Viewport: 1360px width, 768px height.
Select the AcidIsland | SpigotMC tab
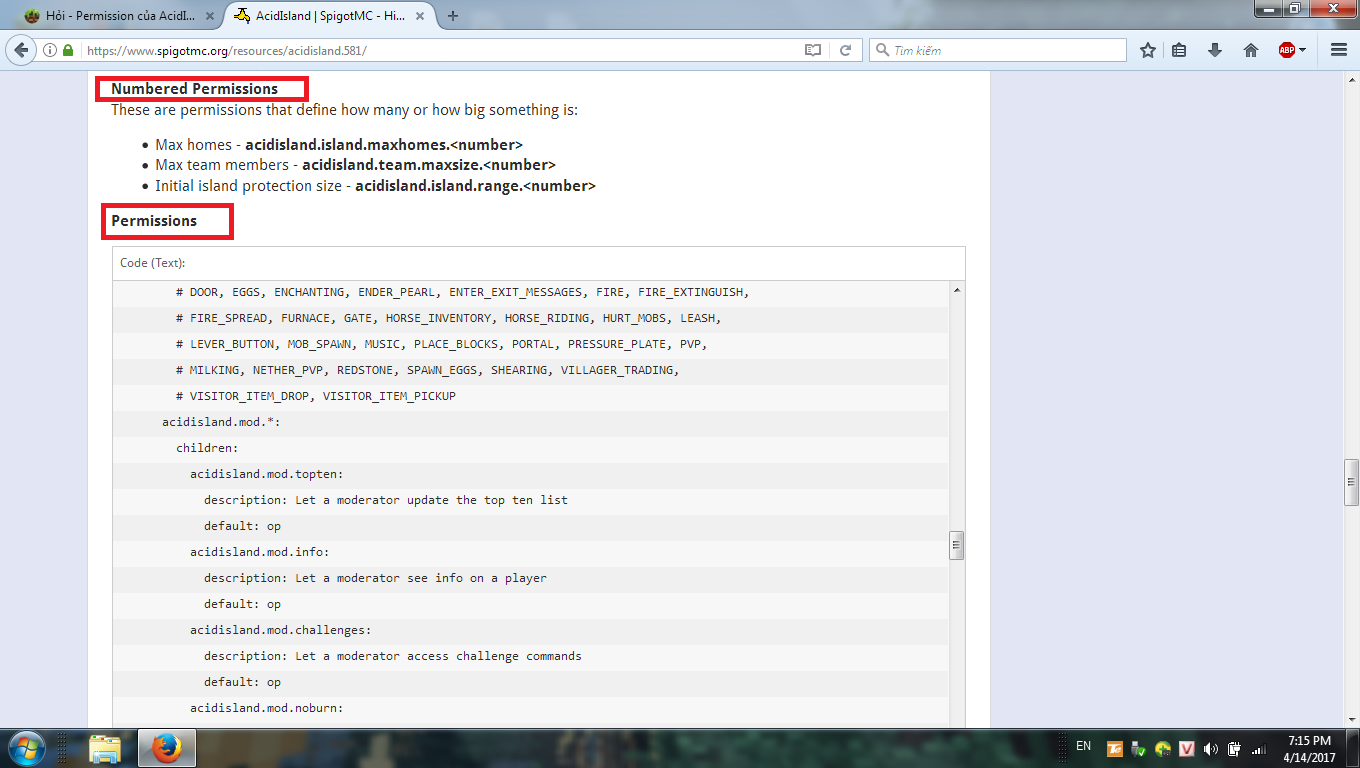pyautogui.click(x=330, y=16)
